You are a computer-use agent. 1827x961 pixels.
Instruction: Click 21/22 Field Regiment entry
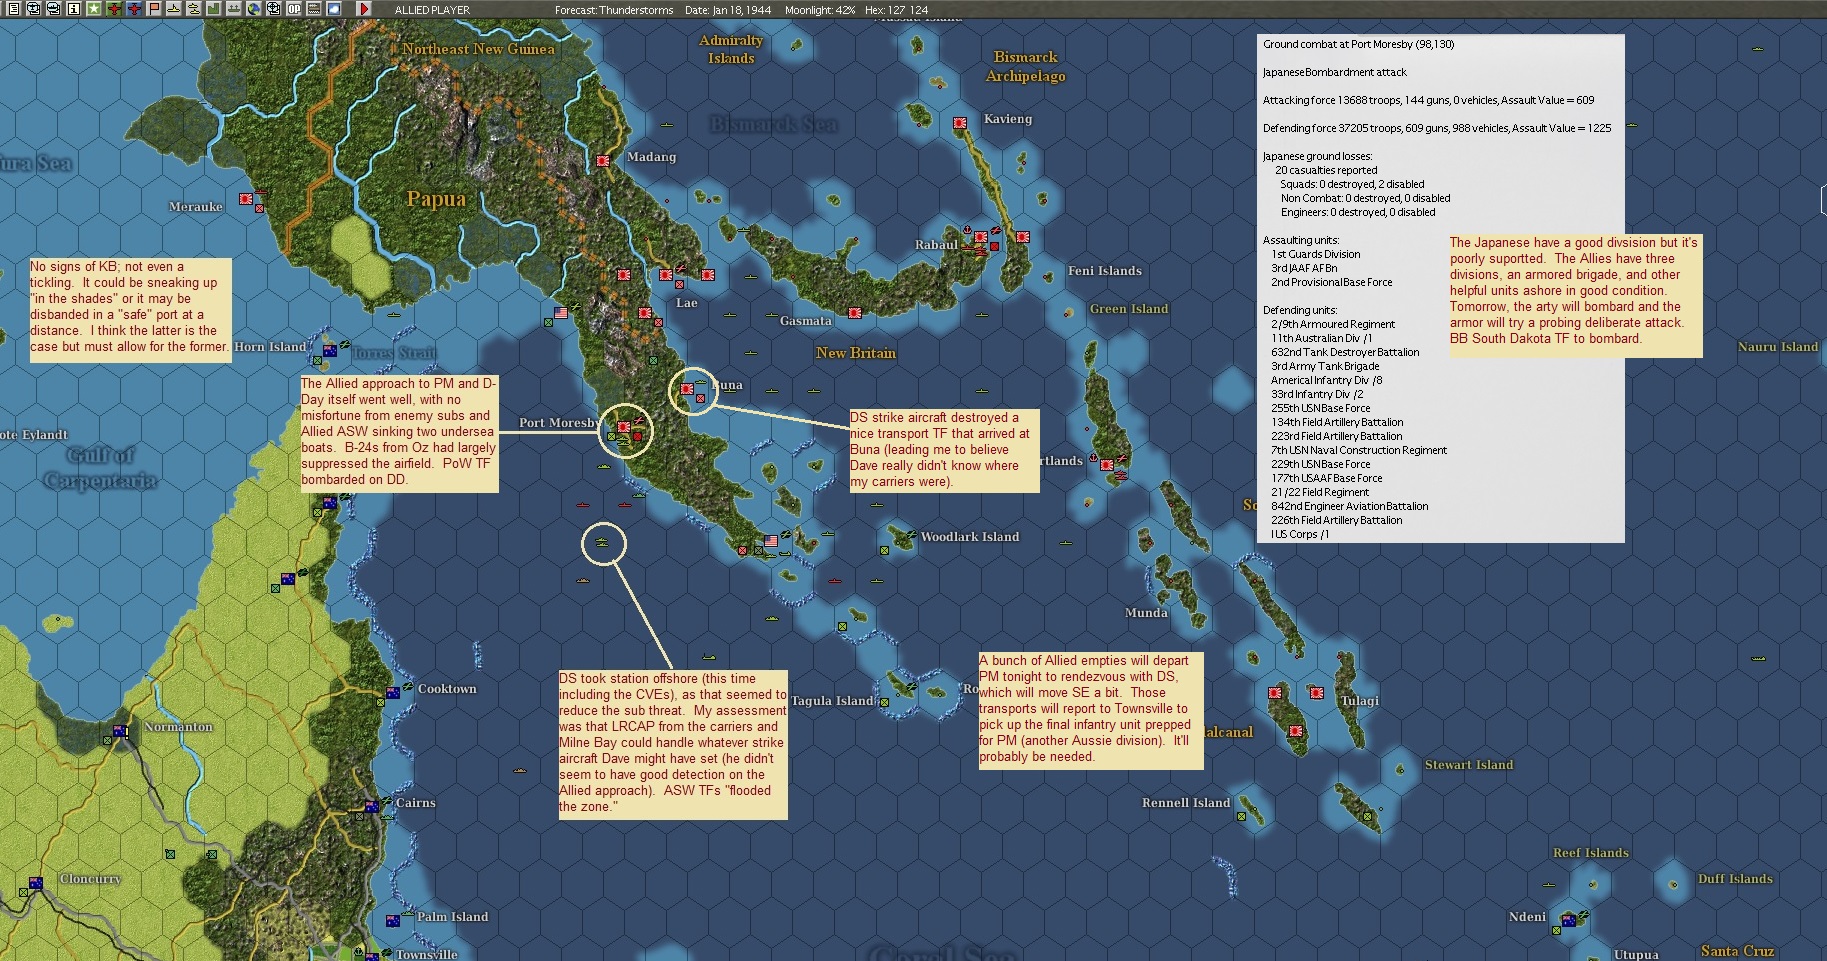(1320, 492)
